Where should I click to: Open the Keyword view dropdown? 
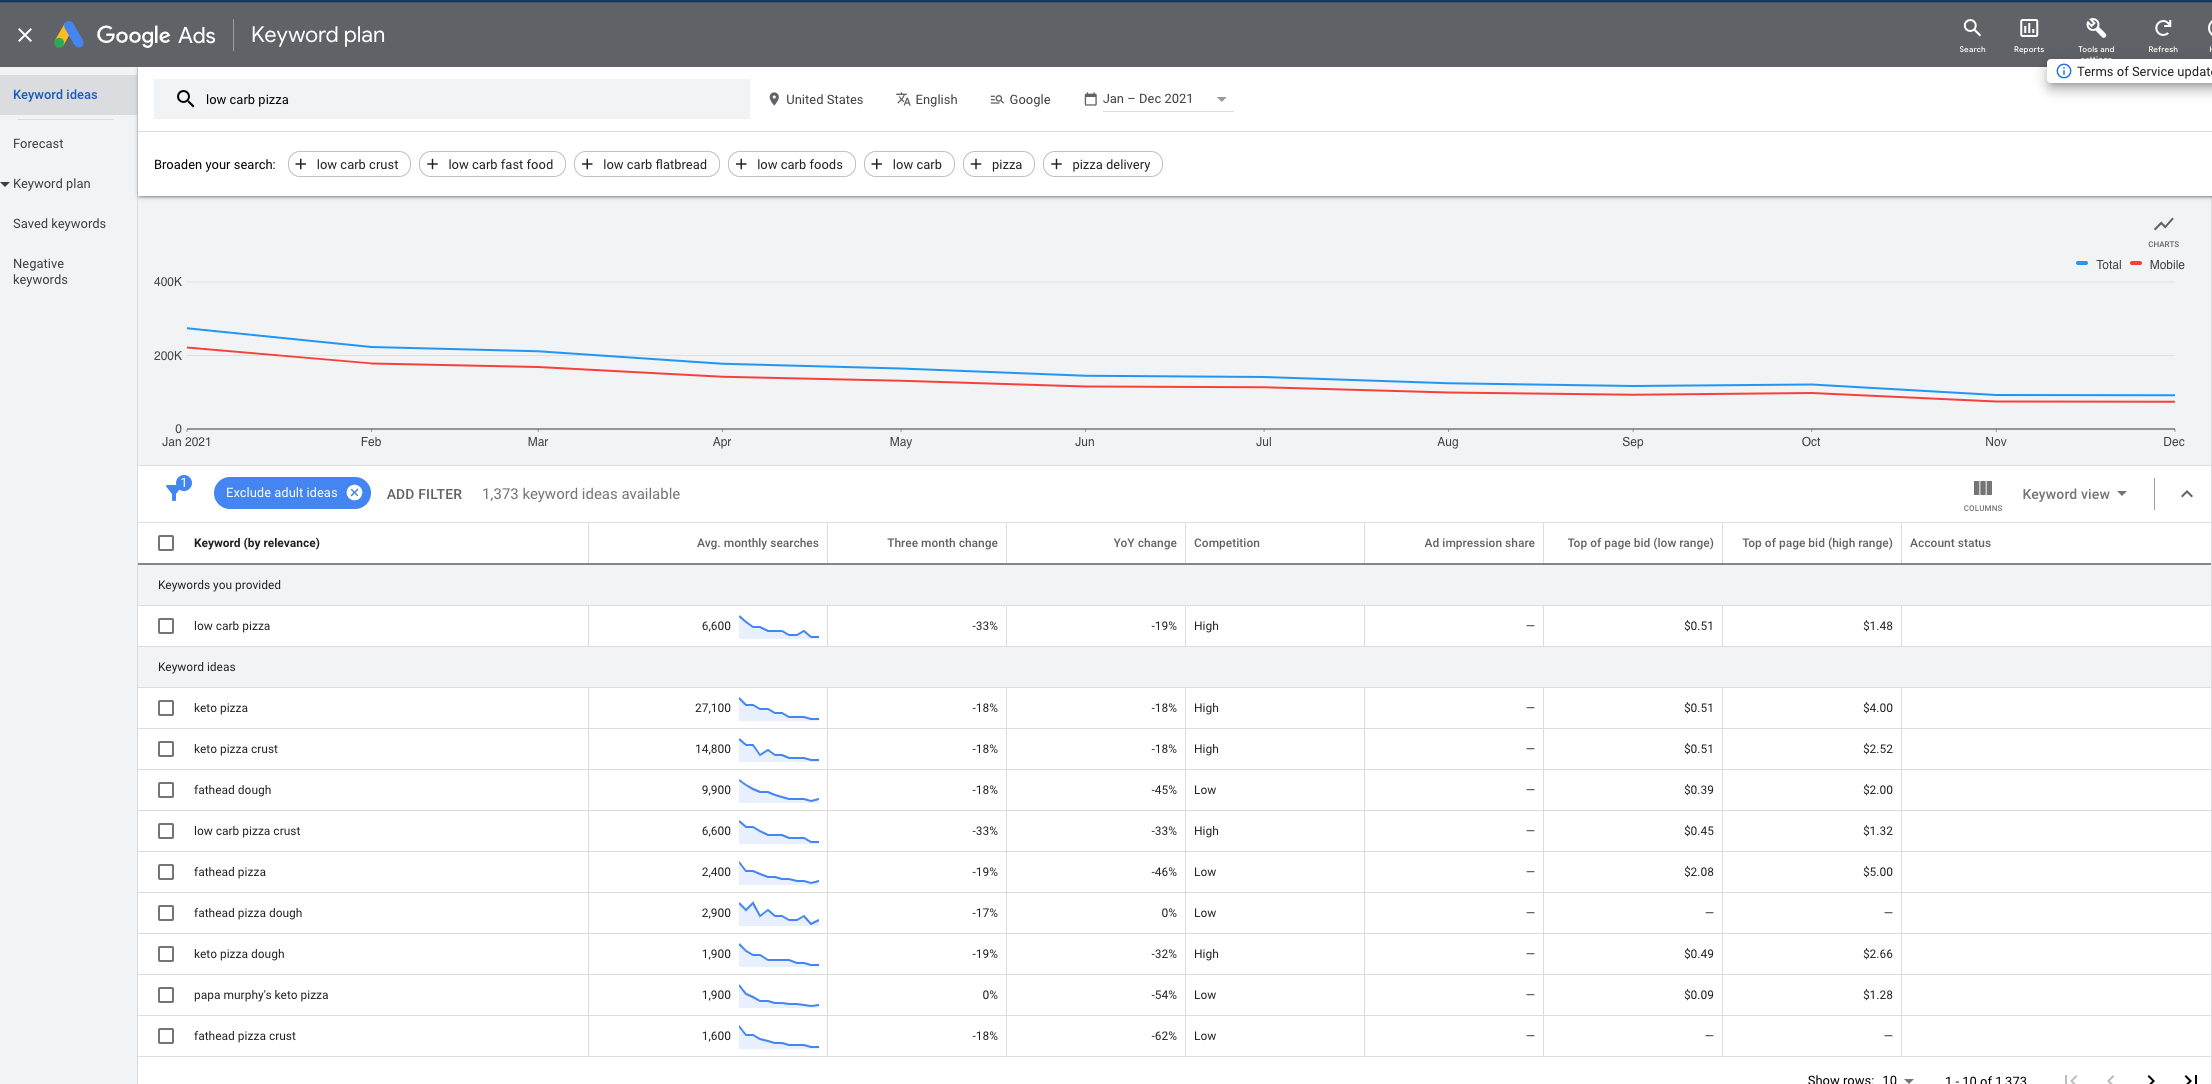click(2074, 494)
